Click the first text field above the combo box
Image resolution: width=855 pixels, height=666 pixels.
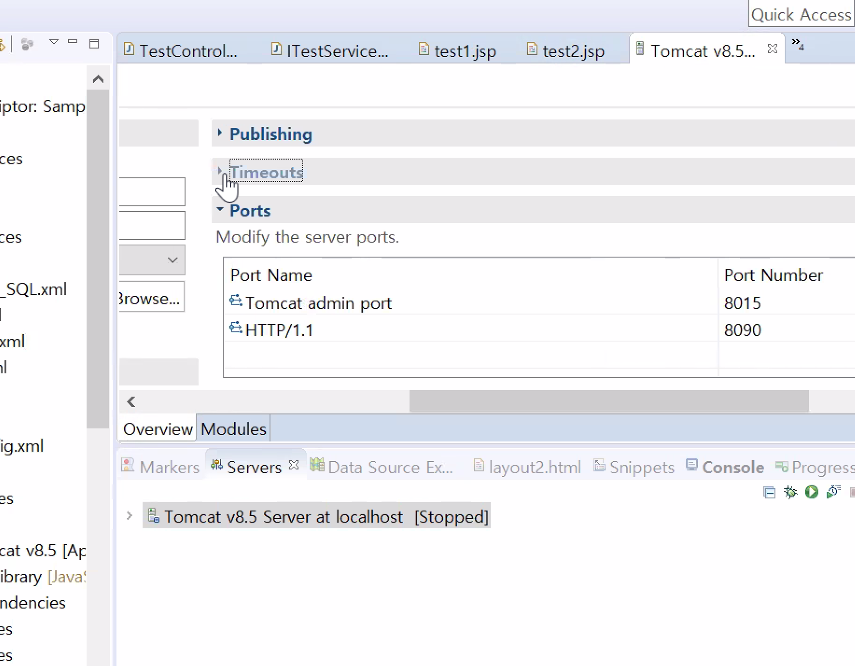click(152, 191)
